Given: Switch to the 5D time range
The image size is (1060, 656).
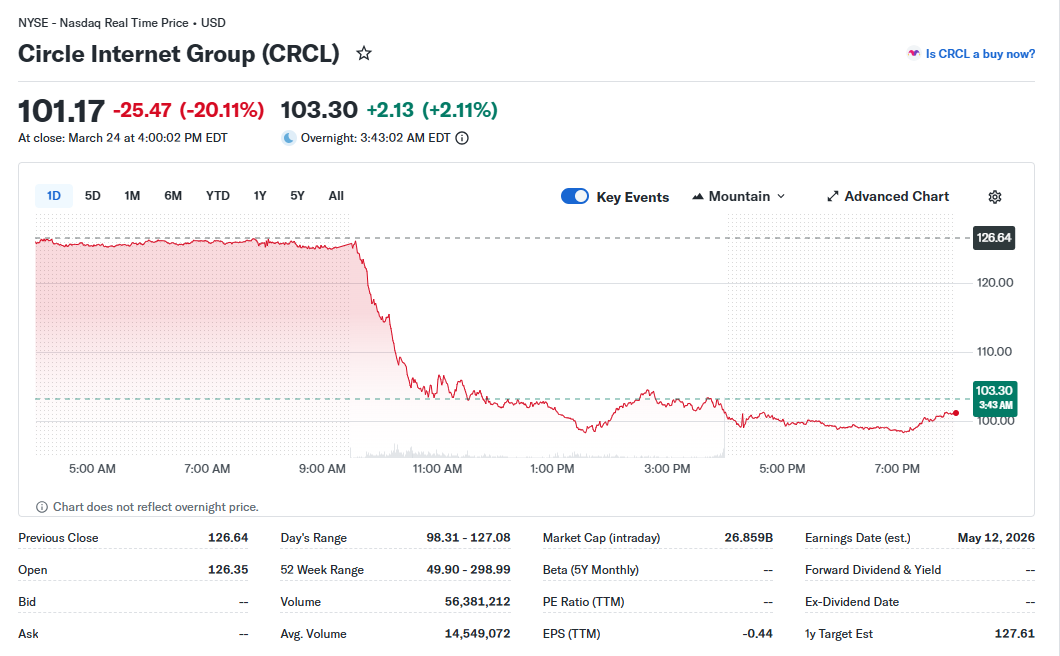Looking at the screenshot, I should click(93, 196).
